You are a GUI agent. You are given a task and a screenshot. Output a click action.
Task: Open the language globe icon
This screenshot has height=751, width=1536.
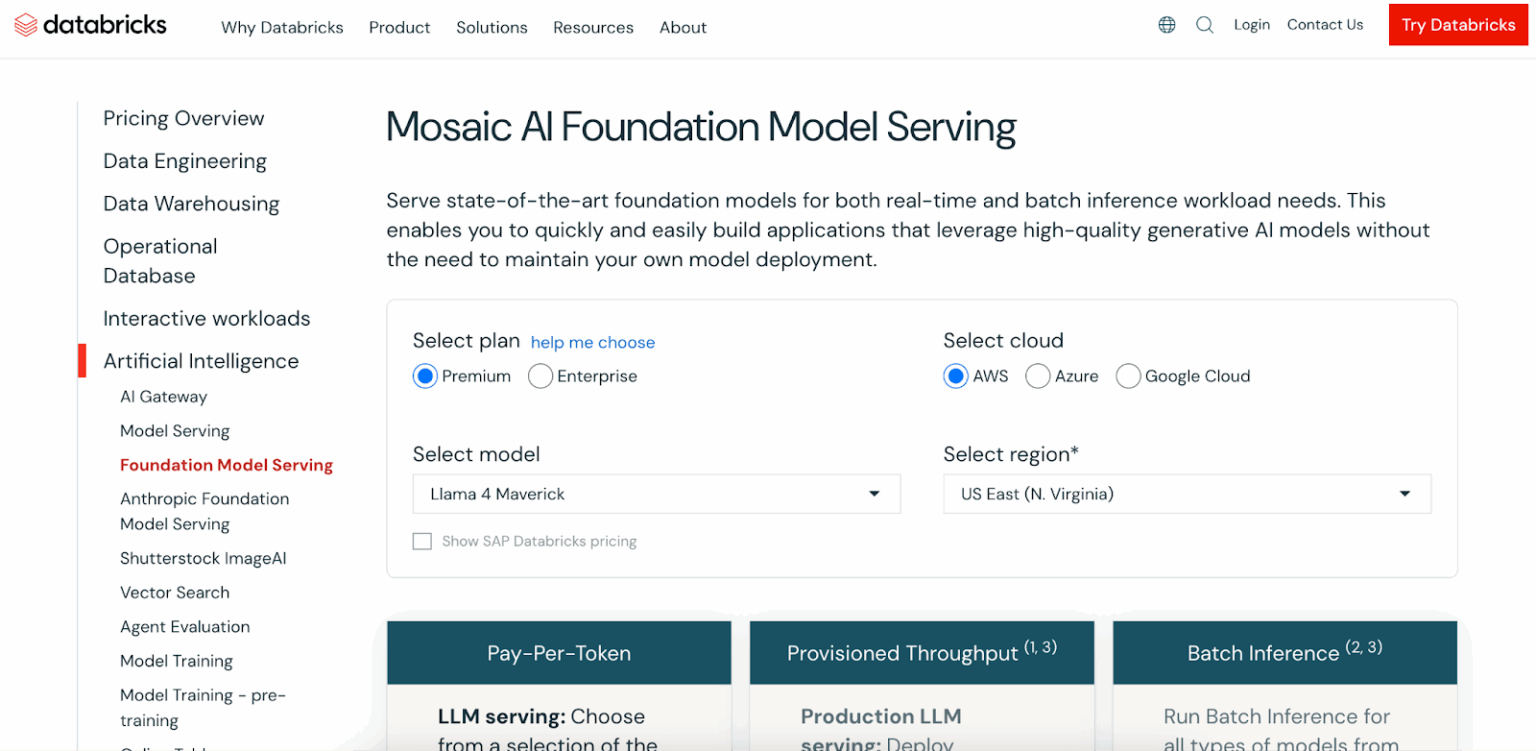tap(1167, 24)
